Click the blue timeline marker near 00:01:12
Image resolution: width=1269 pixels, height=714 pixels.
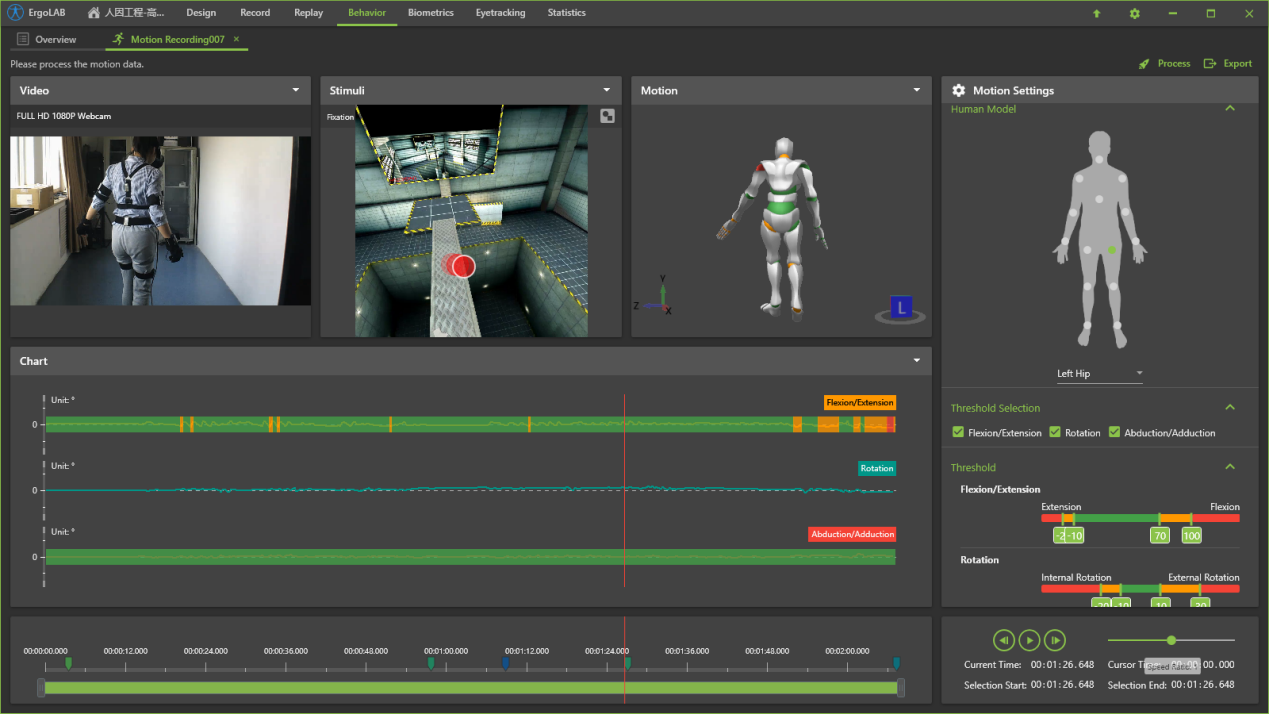505,662
